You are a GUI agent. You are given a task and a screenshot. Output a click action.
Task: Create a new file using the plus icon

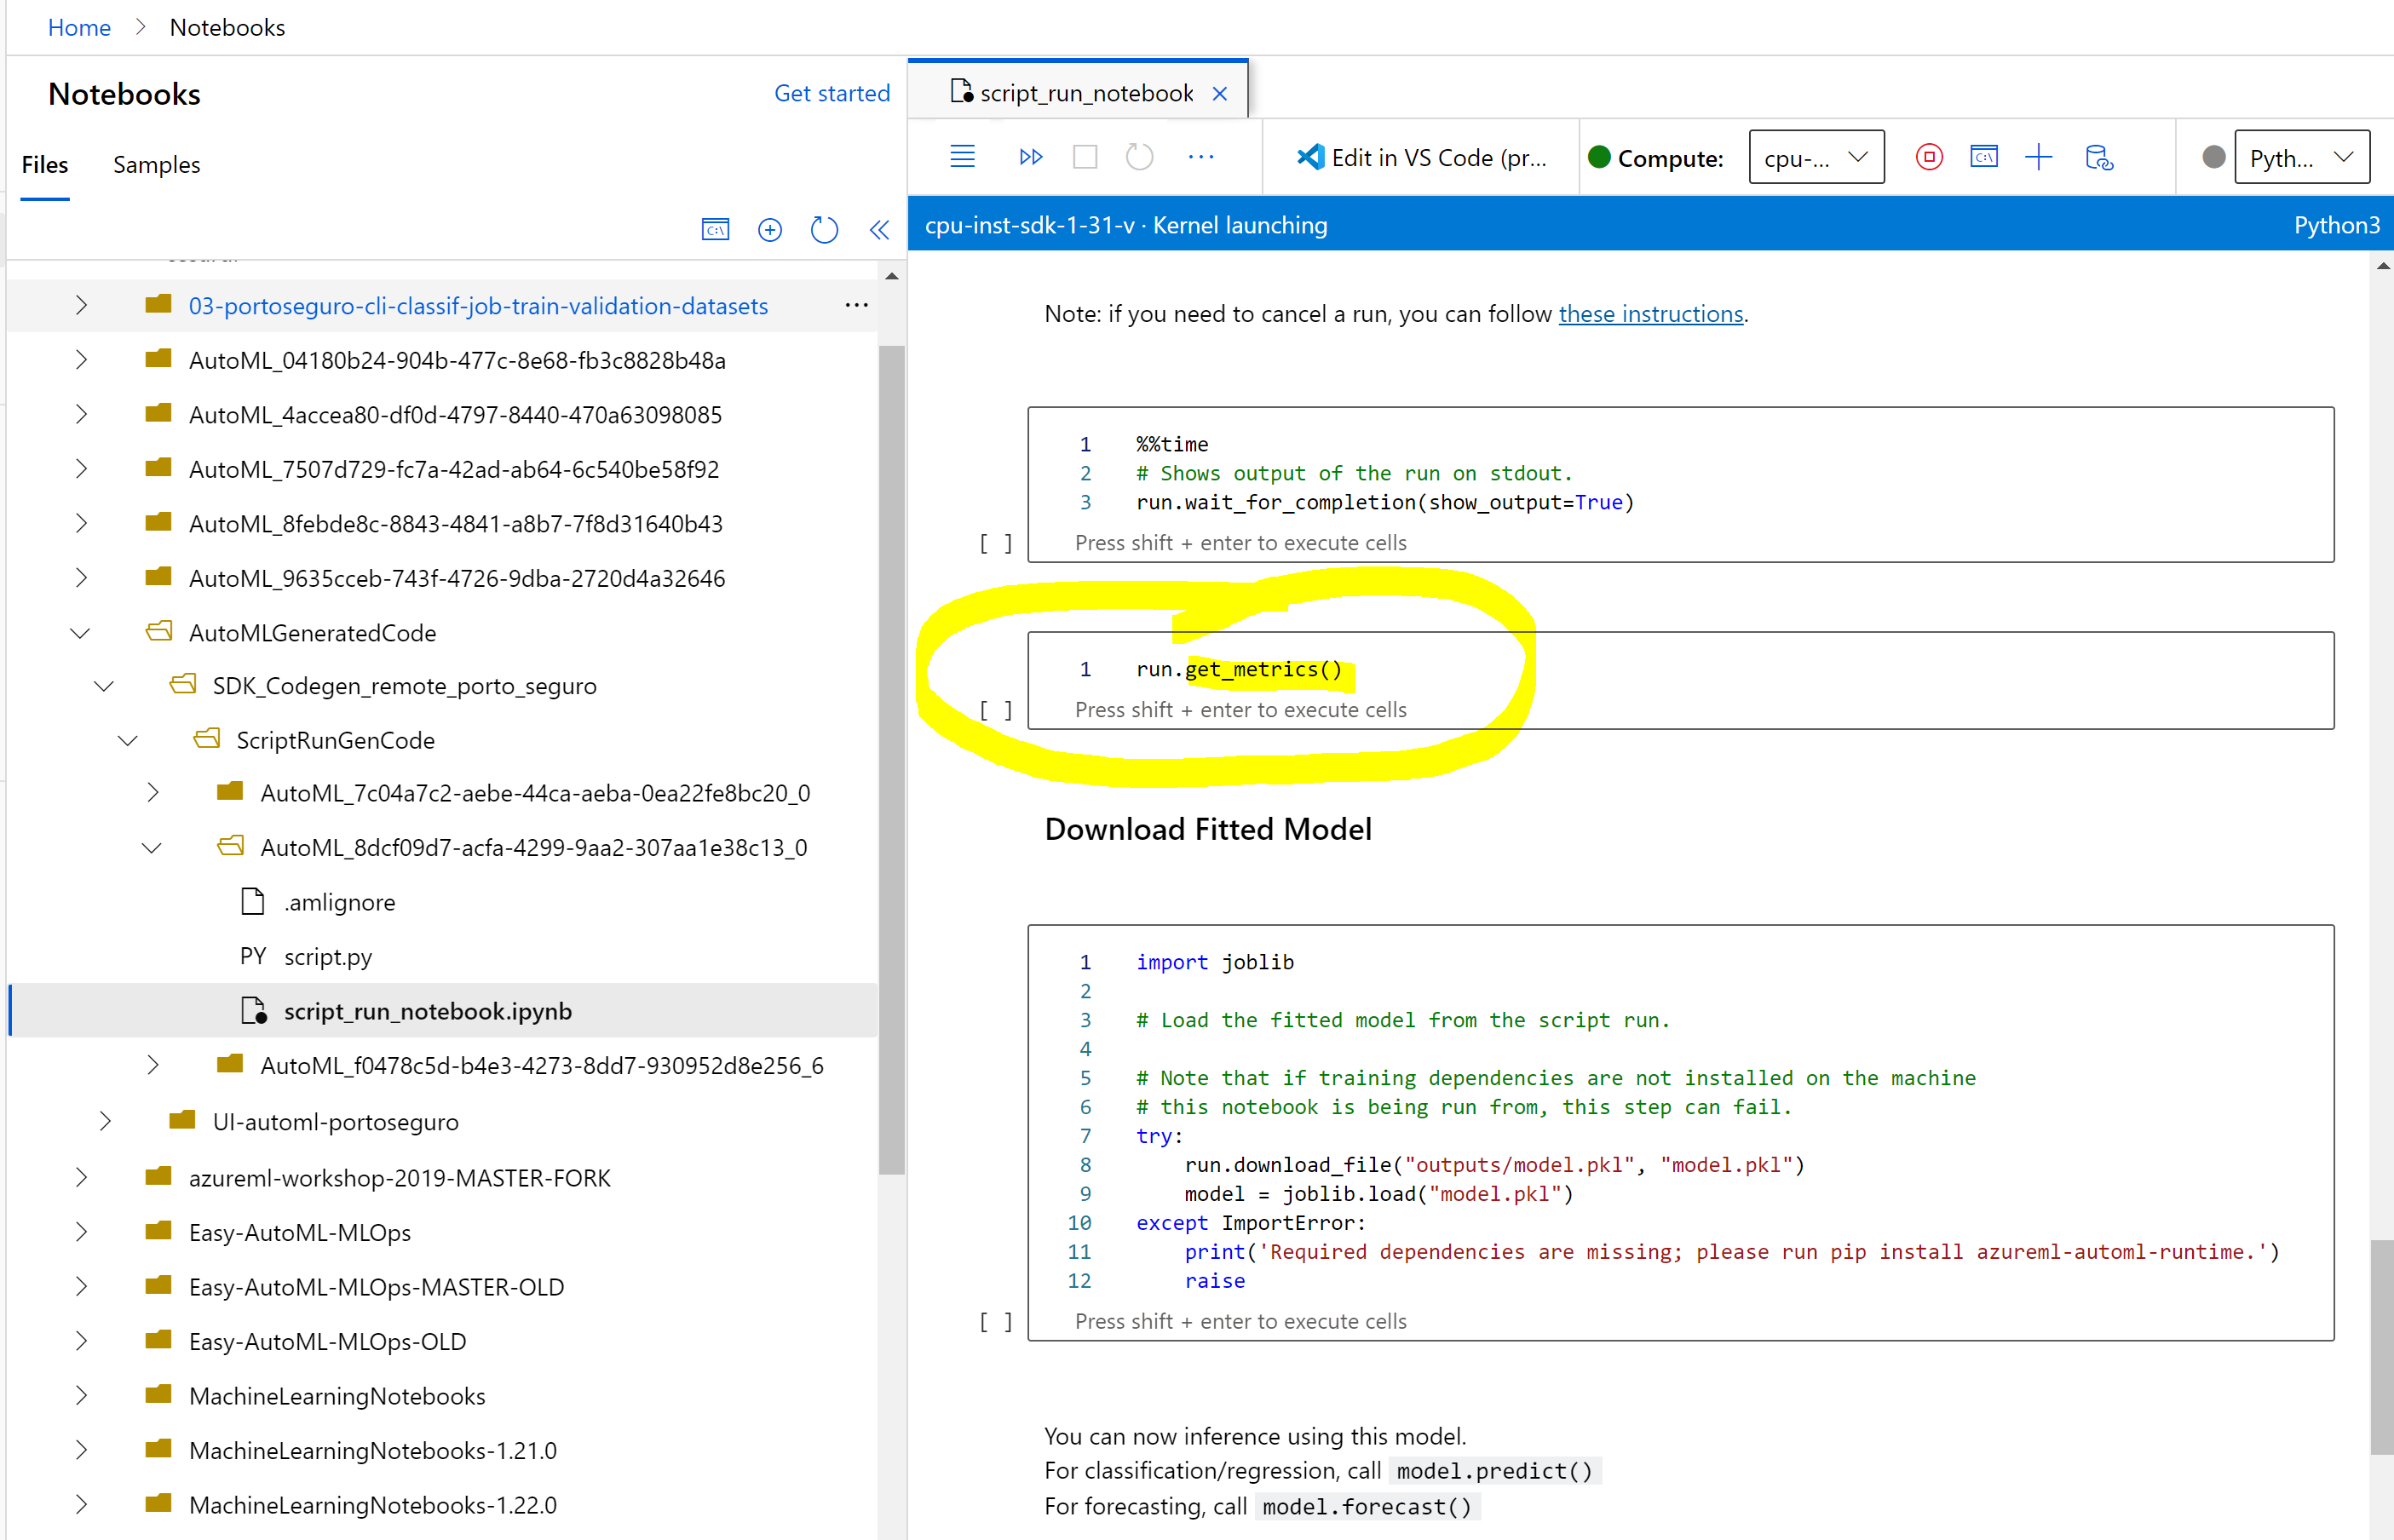coord(770,229)
